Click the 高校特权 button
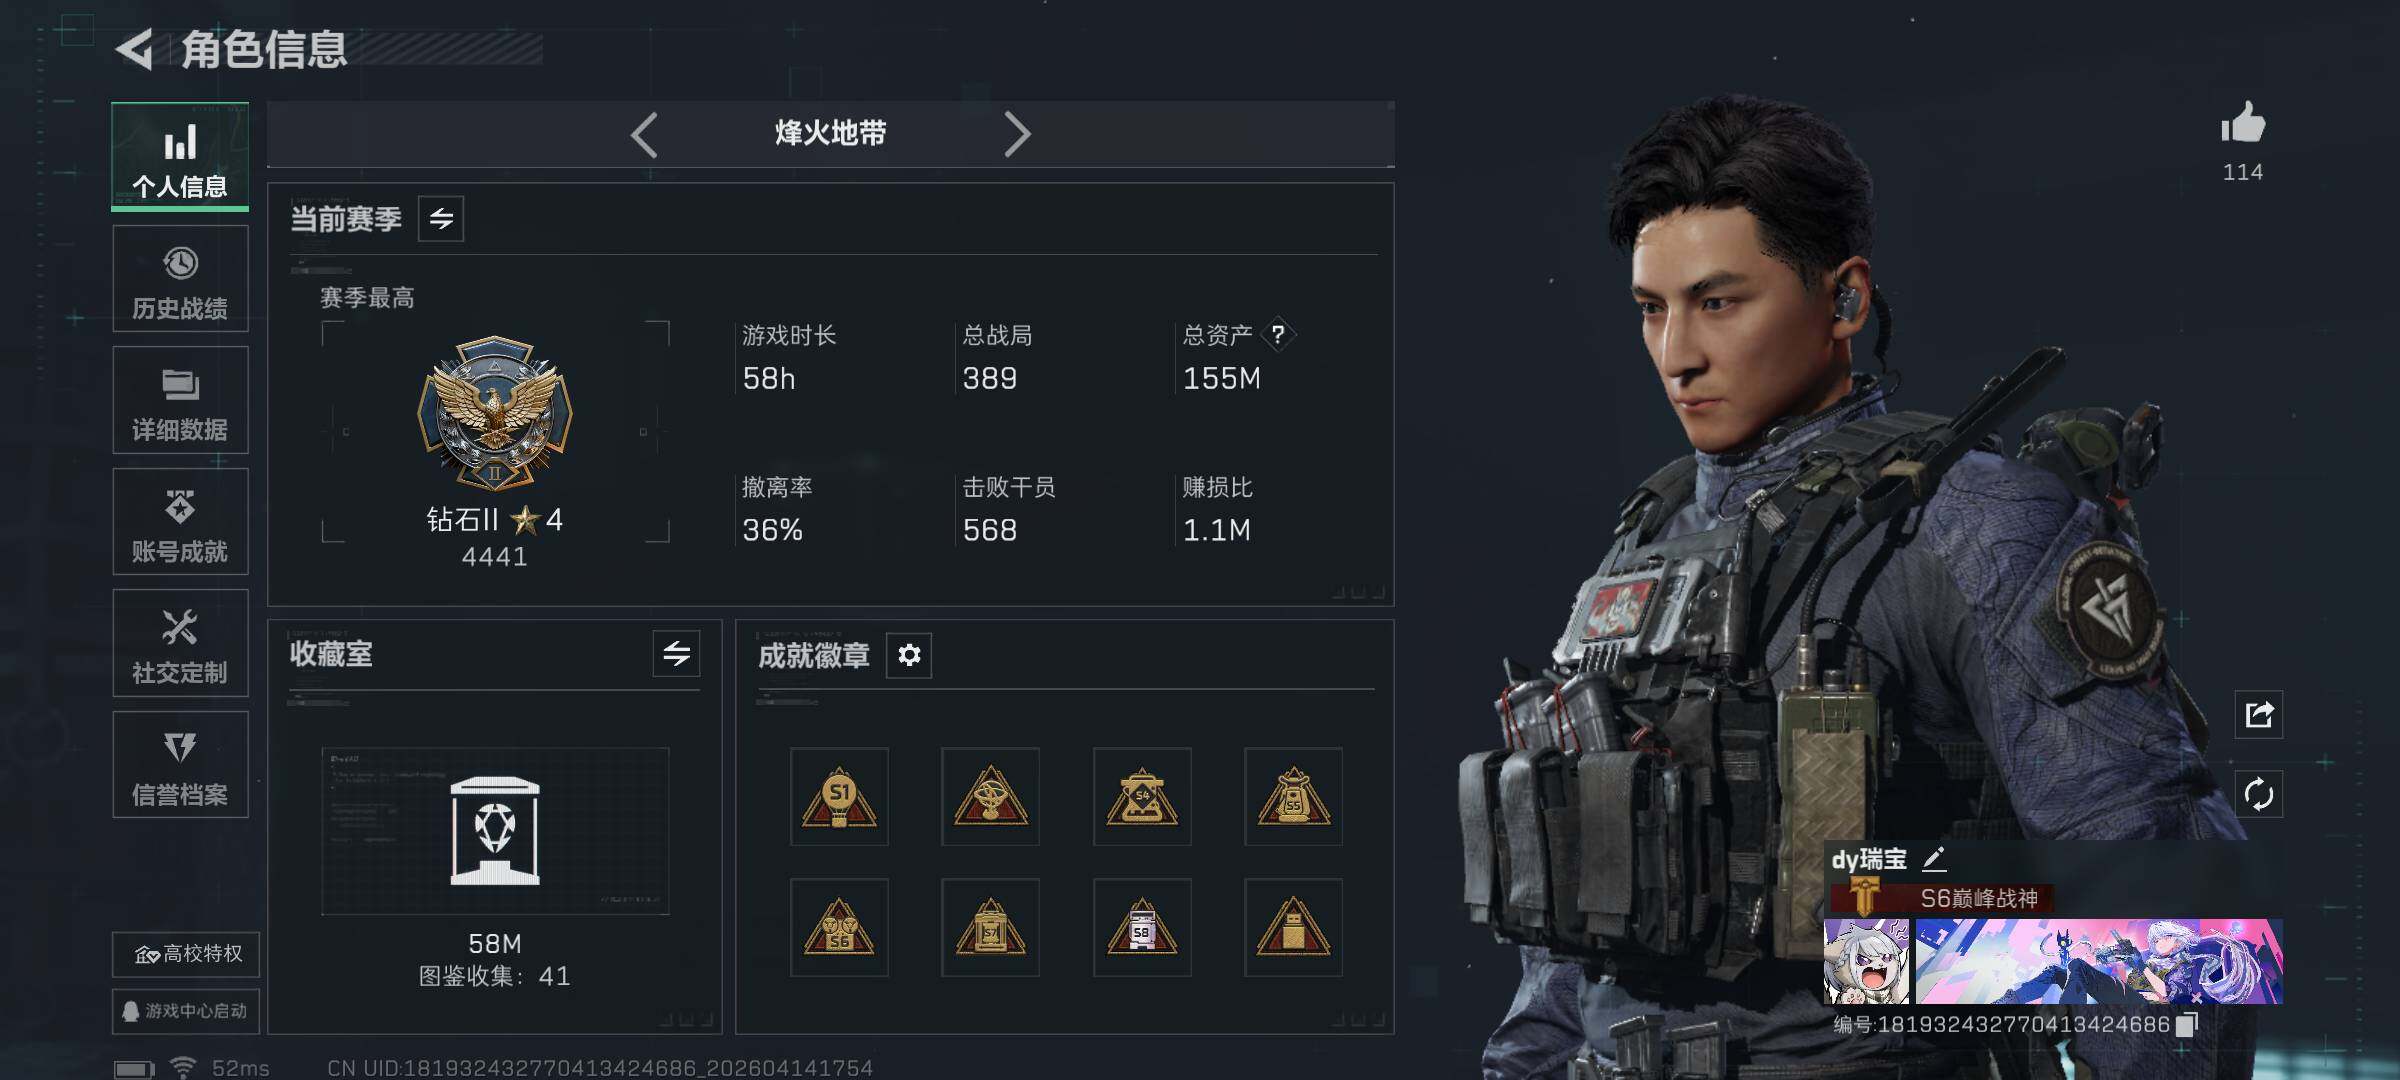Image resolution: width=2400 pixels, height=1080 pixels. (x=186, y=954)
